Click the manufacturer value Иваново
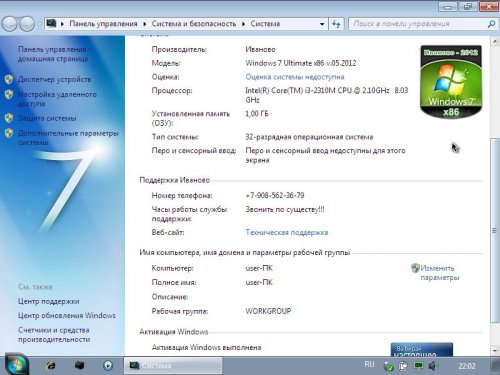Viewport: 500px width, 375px height. pos(260,49)
